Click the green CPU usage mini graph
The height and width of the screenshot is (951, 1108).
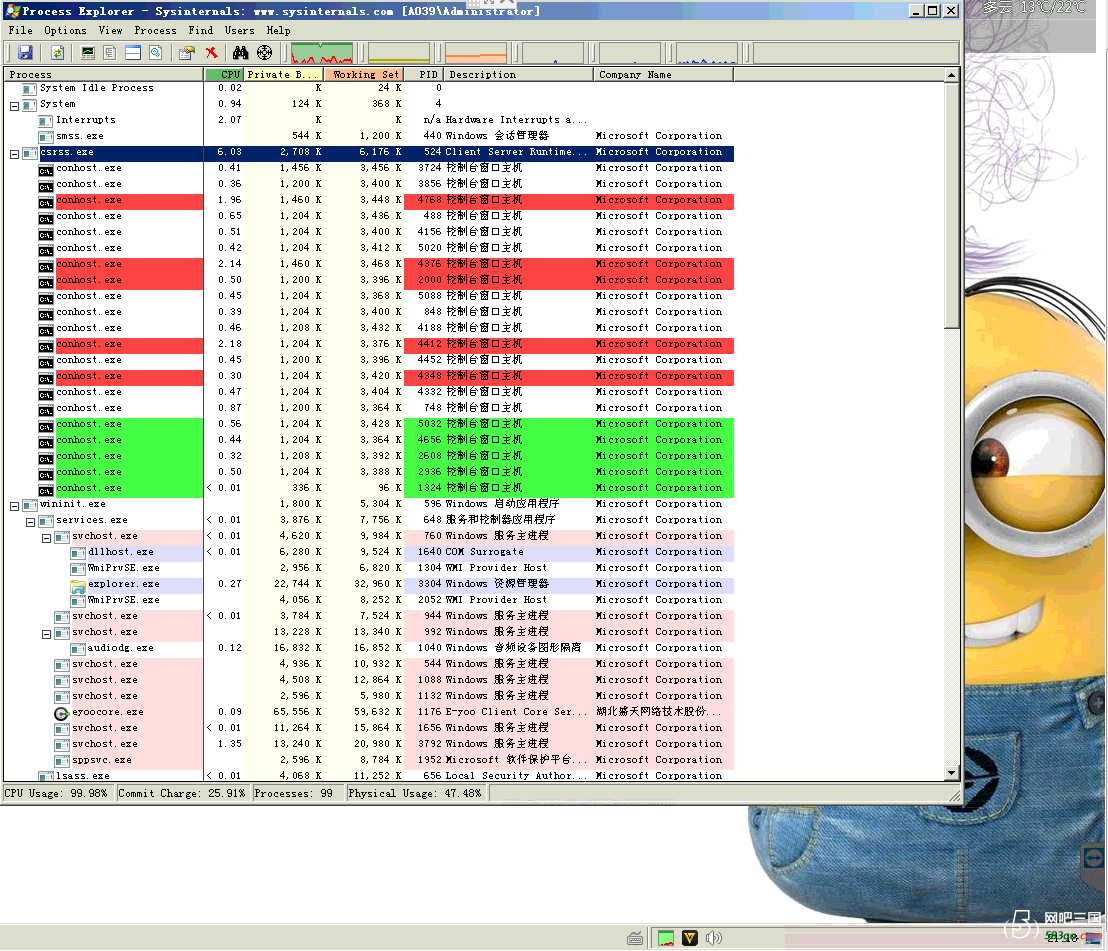pos(322,53)
